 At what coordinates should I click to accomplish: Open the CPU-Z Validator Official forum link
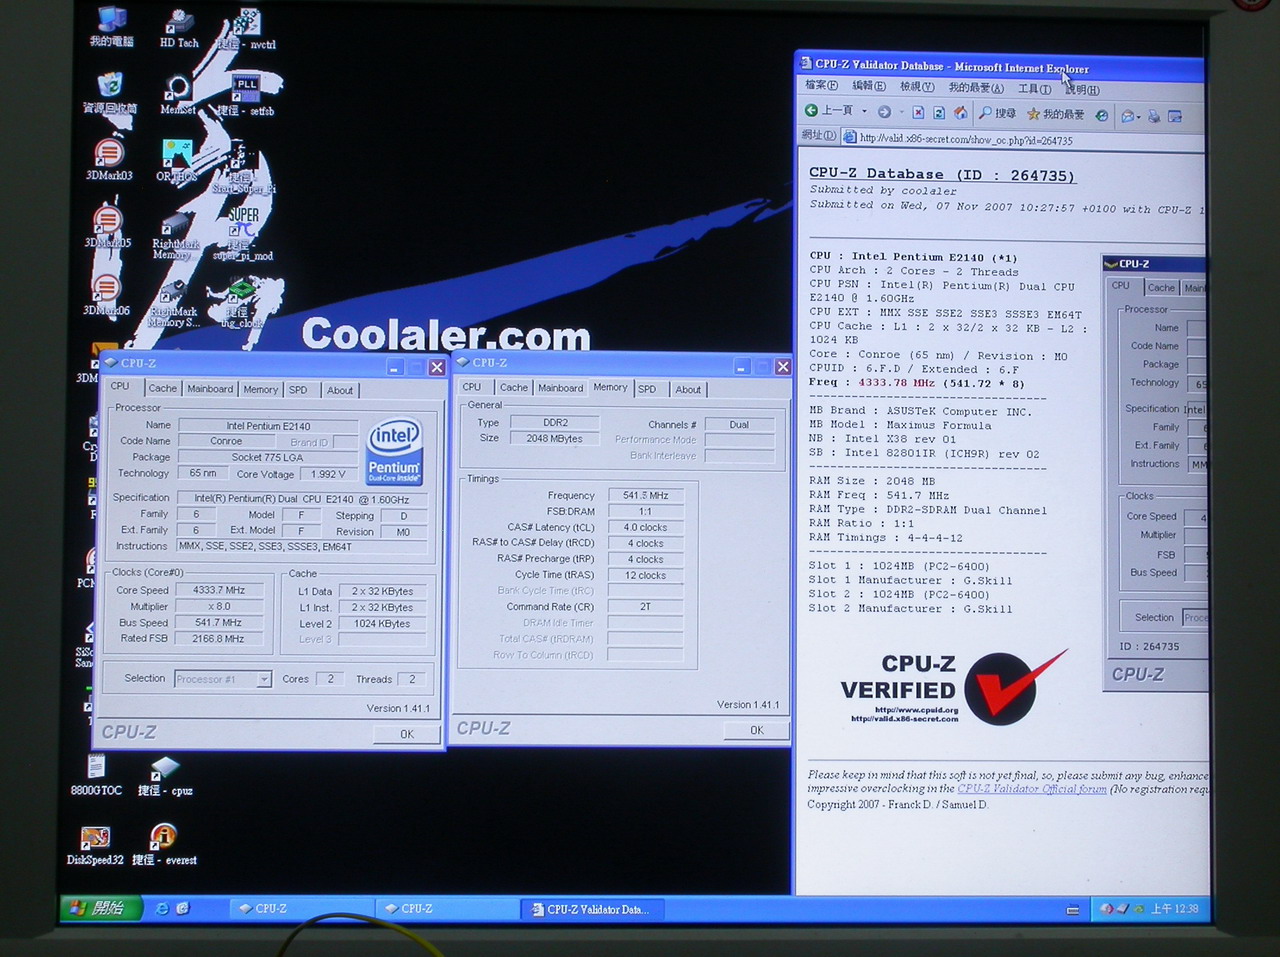pyautogui.click(x=1032, y=789)
